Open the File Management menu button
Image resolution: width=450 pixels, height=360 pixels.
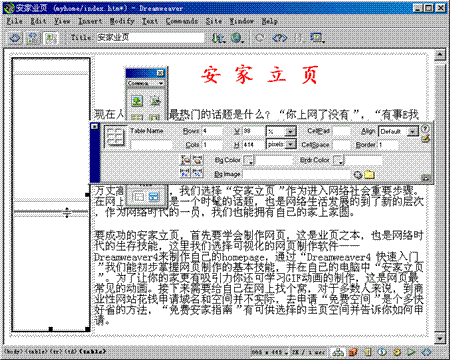coord(218,38)
